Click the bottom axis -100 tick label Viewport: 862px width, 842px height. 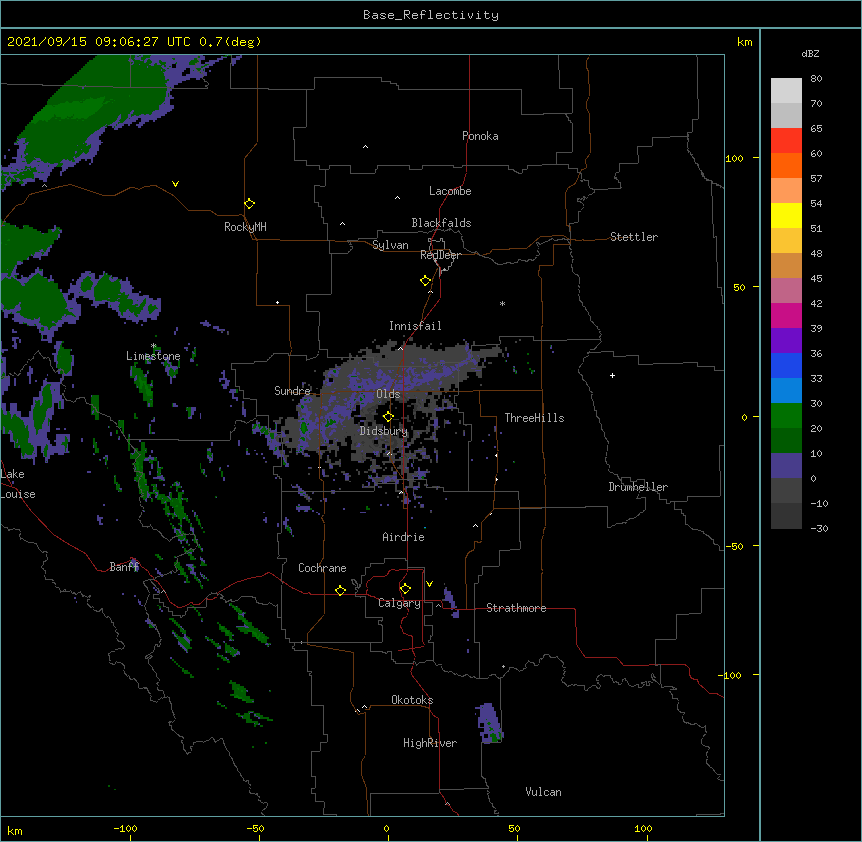tap(125, 828)
